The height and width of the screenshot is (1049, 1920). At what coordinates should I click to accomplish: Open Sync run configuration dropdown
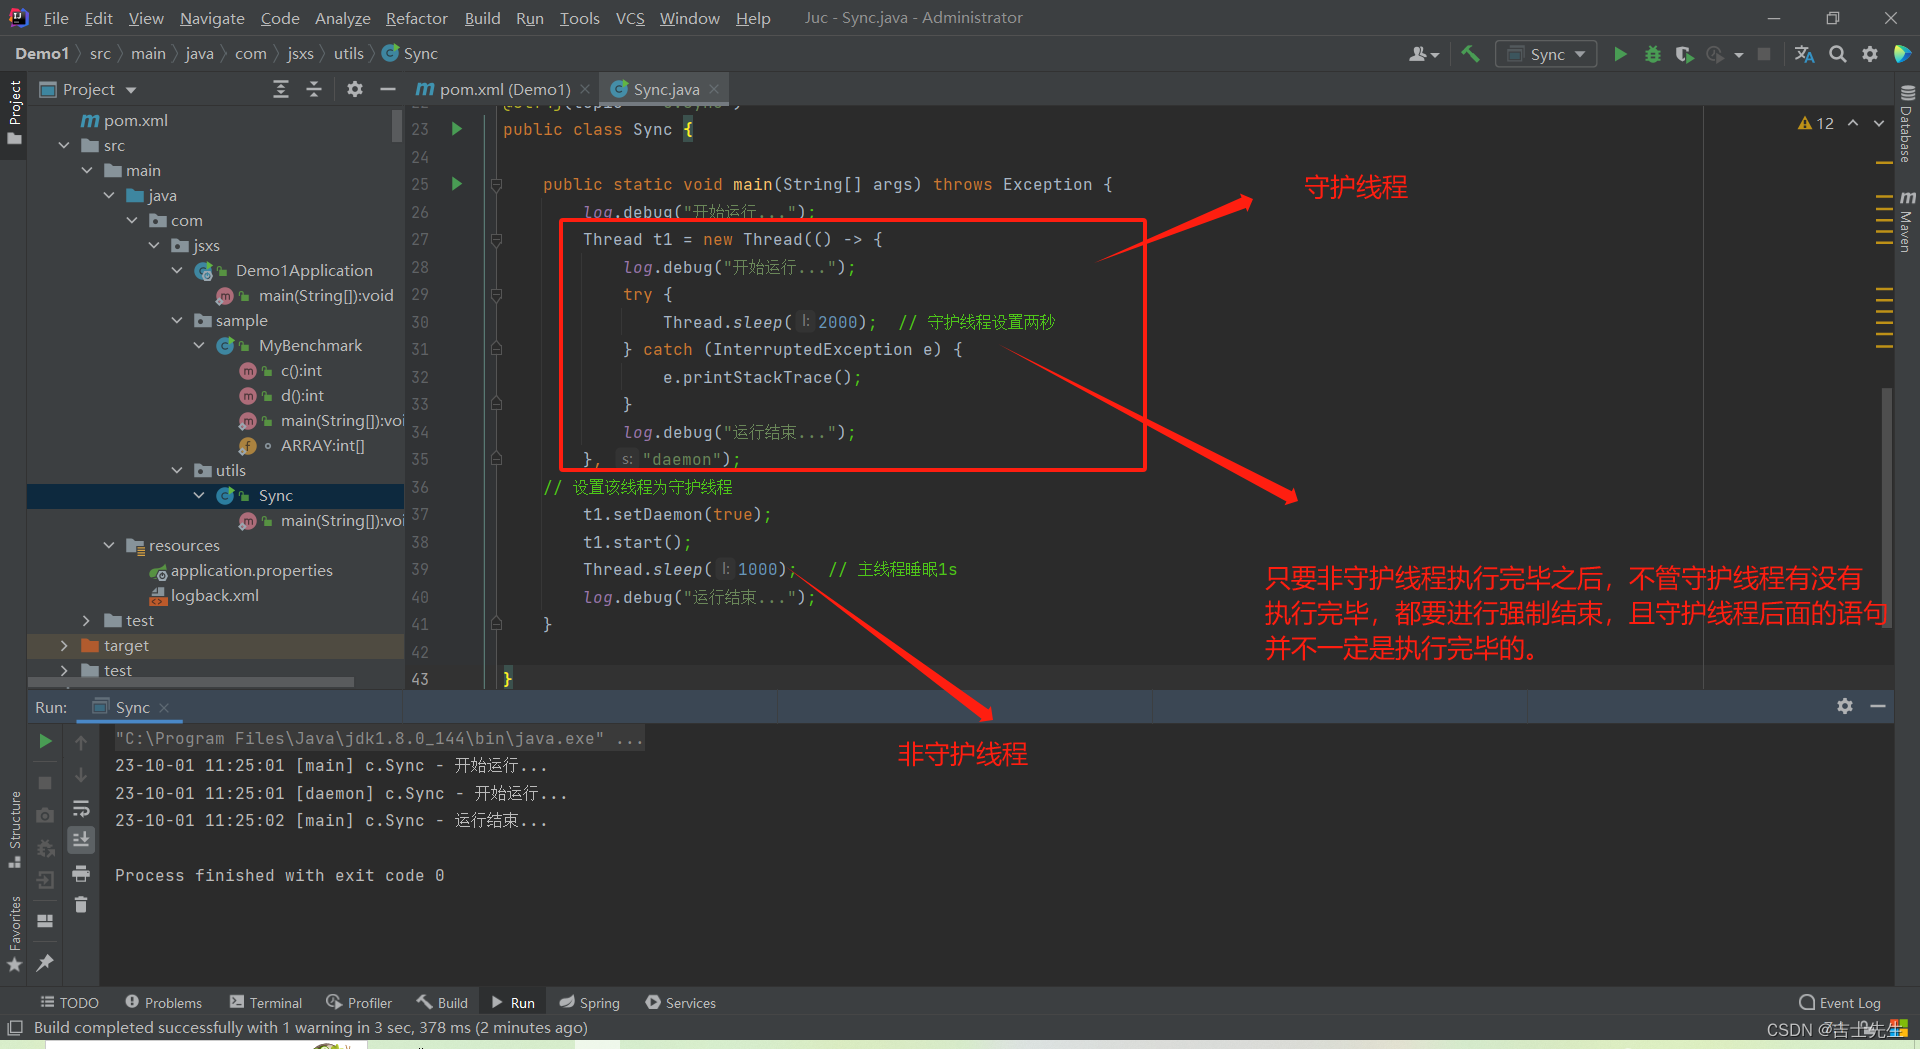pos(1546,54)
